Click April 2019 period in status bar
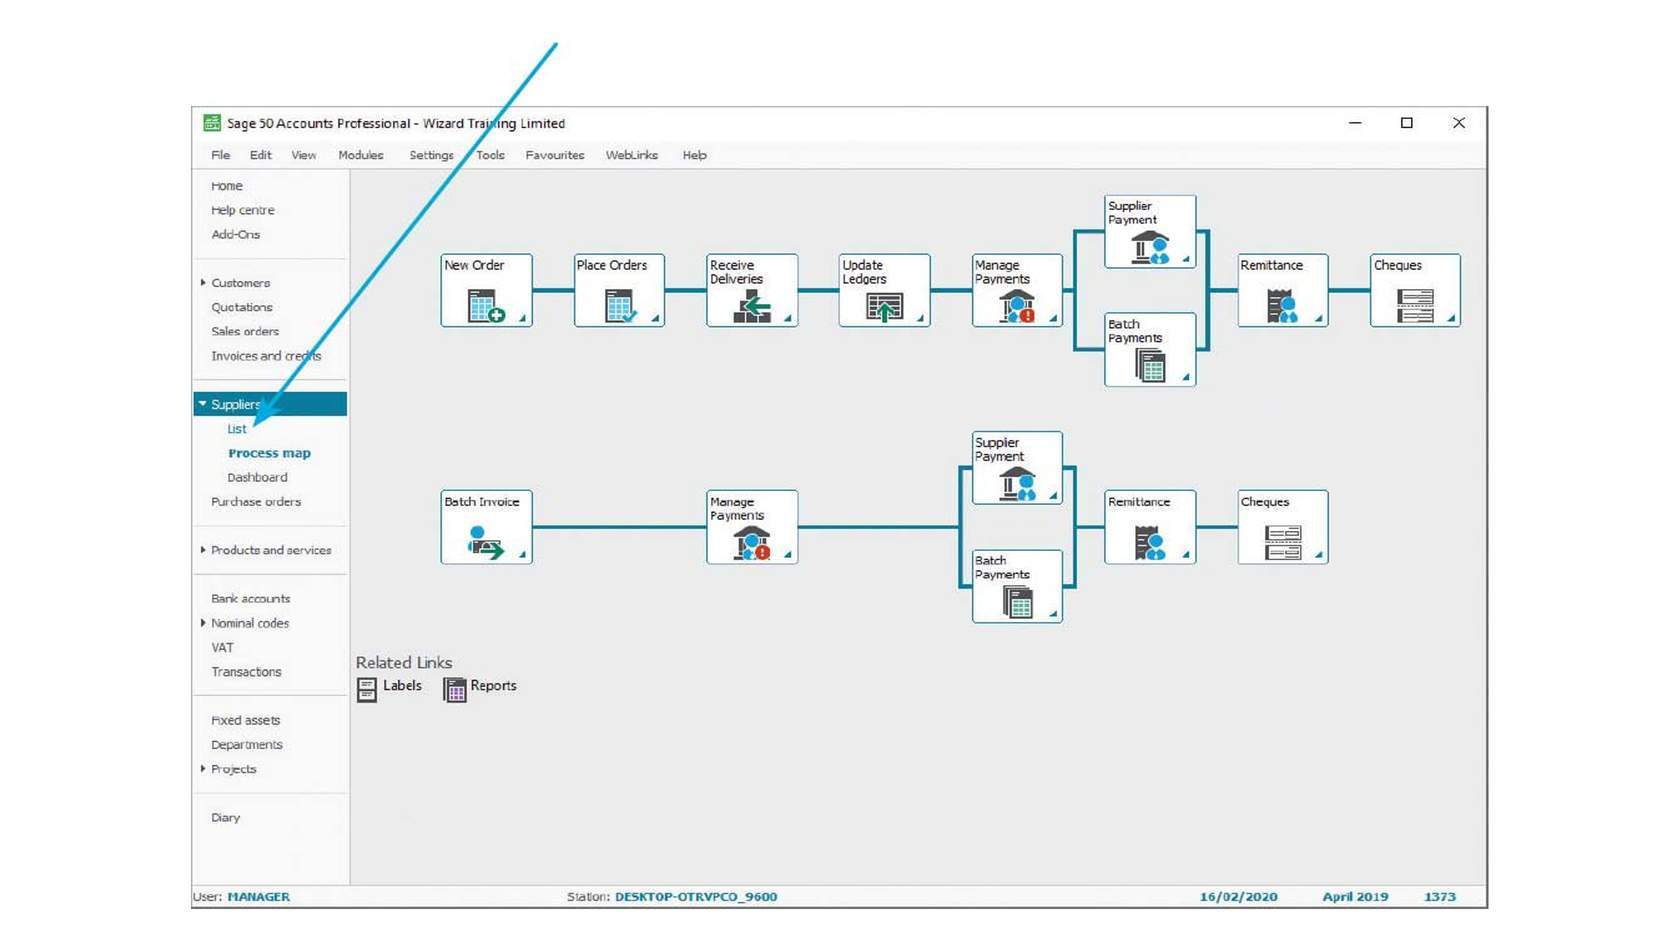The image size is (1680, 951). pyautogui.click(x=1355, y=897)
